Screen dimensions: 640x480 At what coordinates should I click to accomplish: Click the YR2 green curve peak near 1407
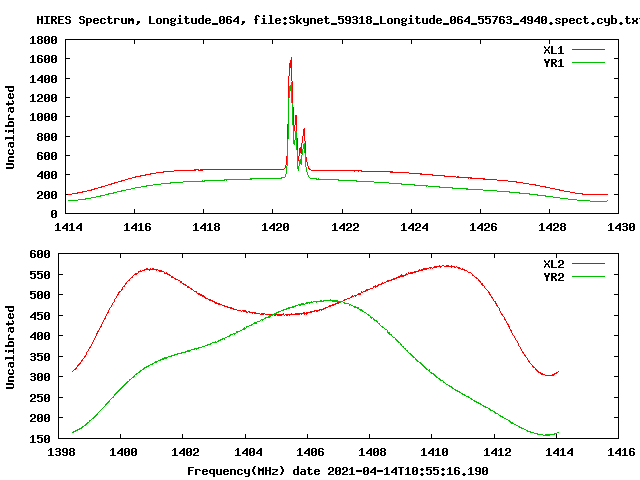click(x=329, y=300)
